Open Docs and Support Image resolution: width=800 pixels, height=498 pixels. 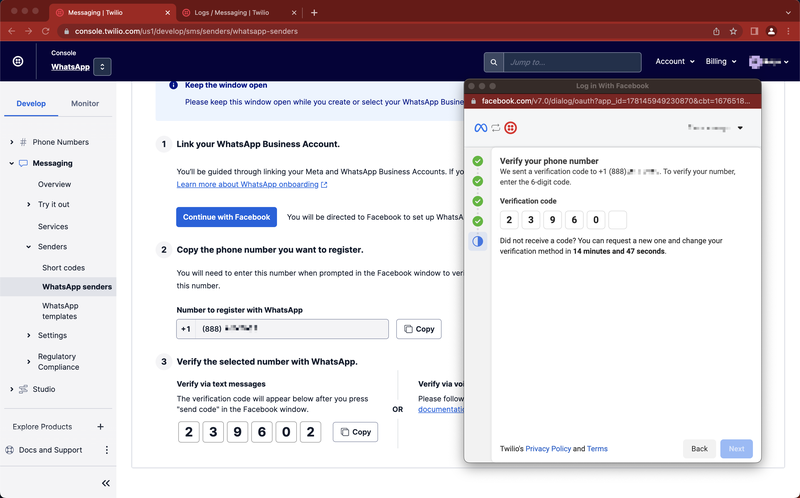(x=51, y=450)
